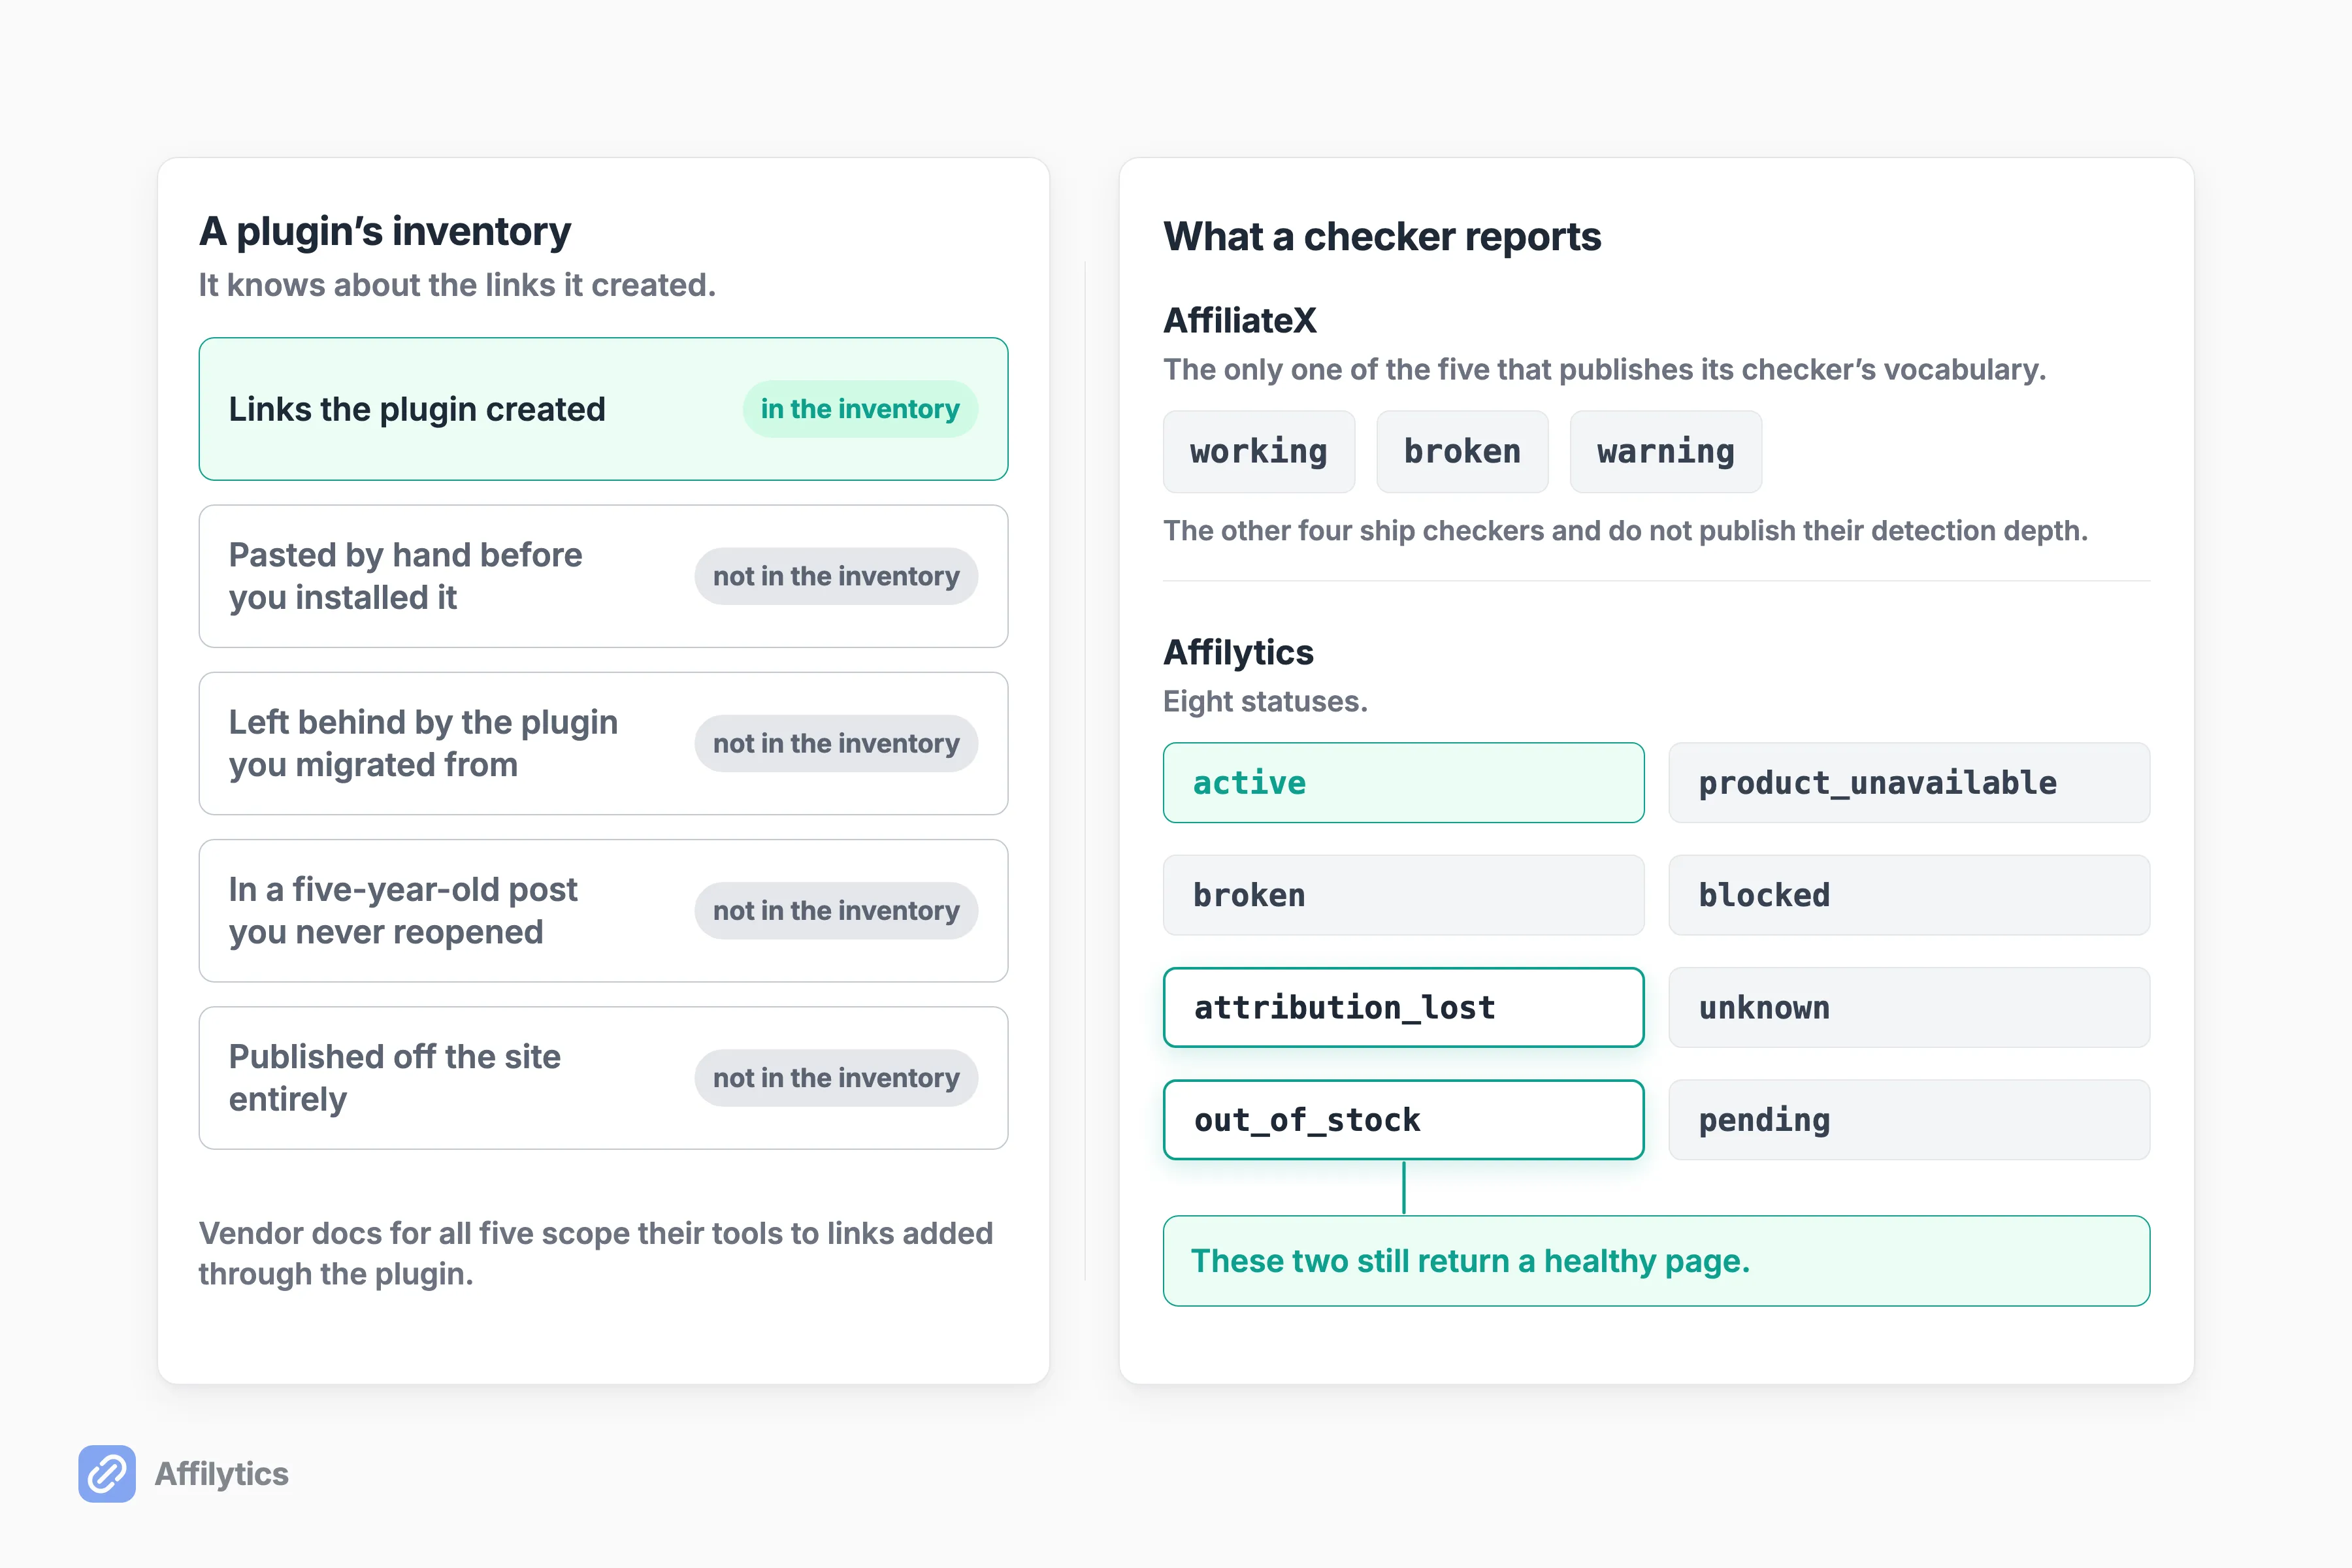Select the 'product_unavailable' status tile
The width and height of the screenshot is (2352, 1568).
(1909, 782)
